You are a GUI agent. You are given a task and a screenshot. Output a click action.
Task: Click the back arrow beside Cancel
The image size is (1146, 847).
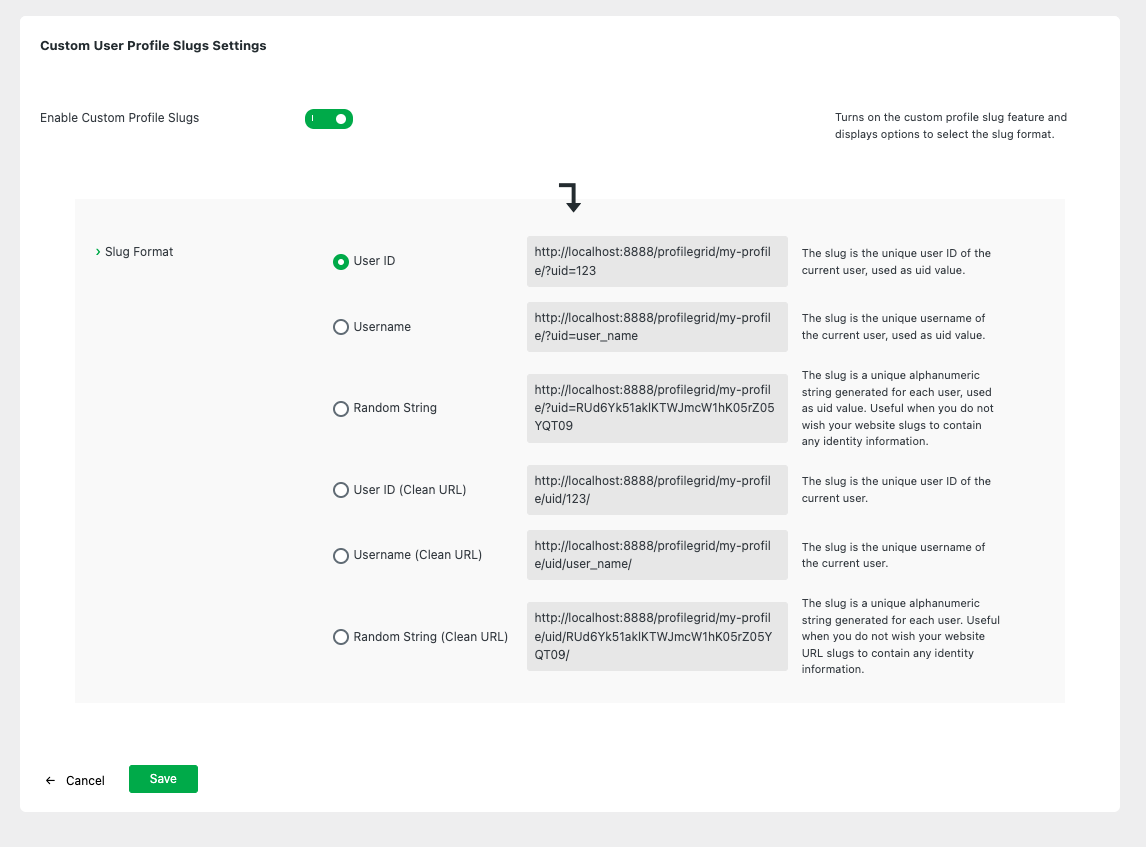pyautogui.click(x=50, y=781)
